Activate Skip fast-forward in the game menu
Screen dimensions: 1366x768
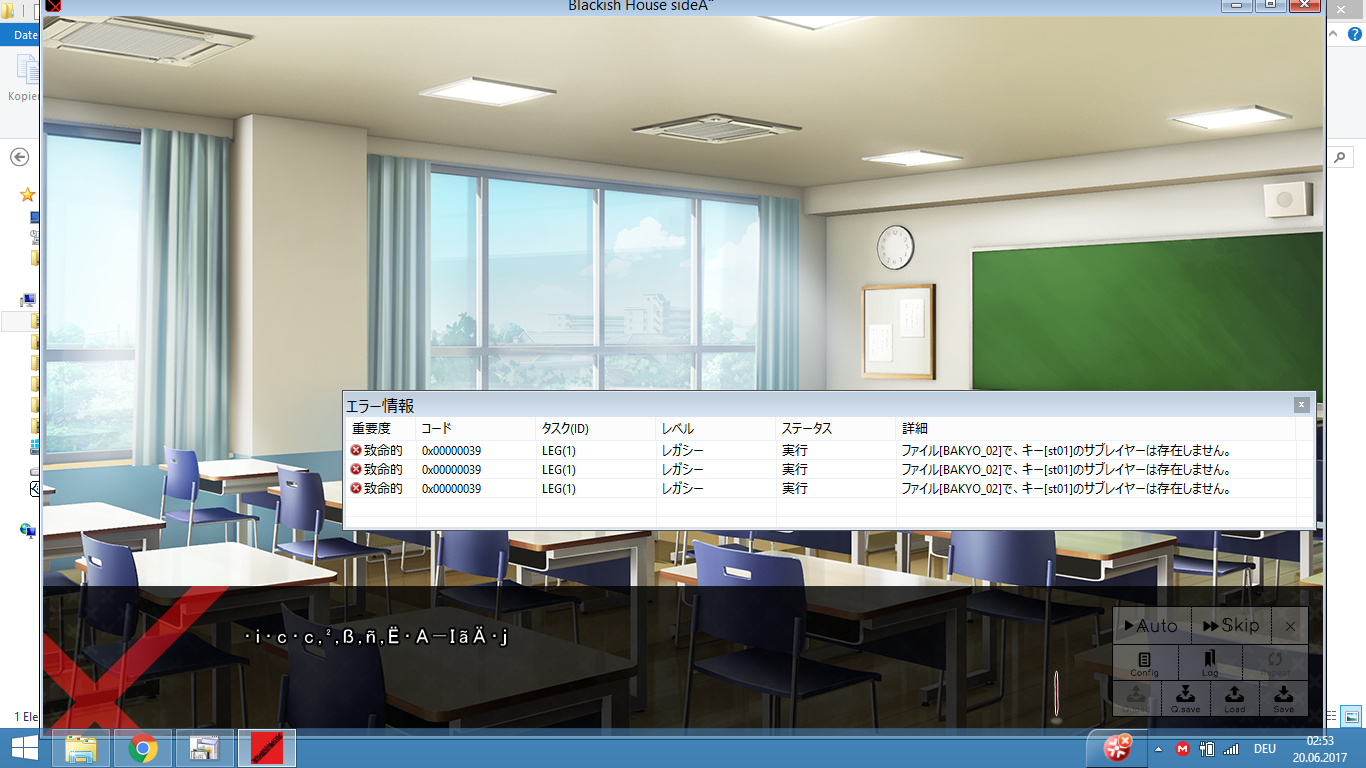tap(1231, 626)
